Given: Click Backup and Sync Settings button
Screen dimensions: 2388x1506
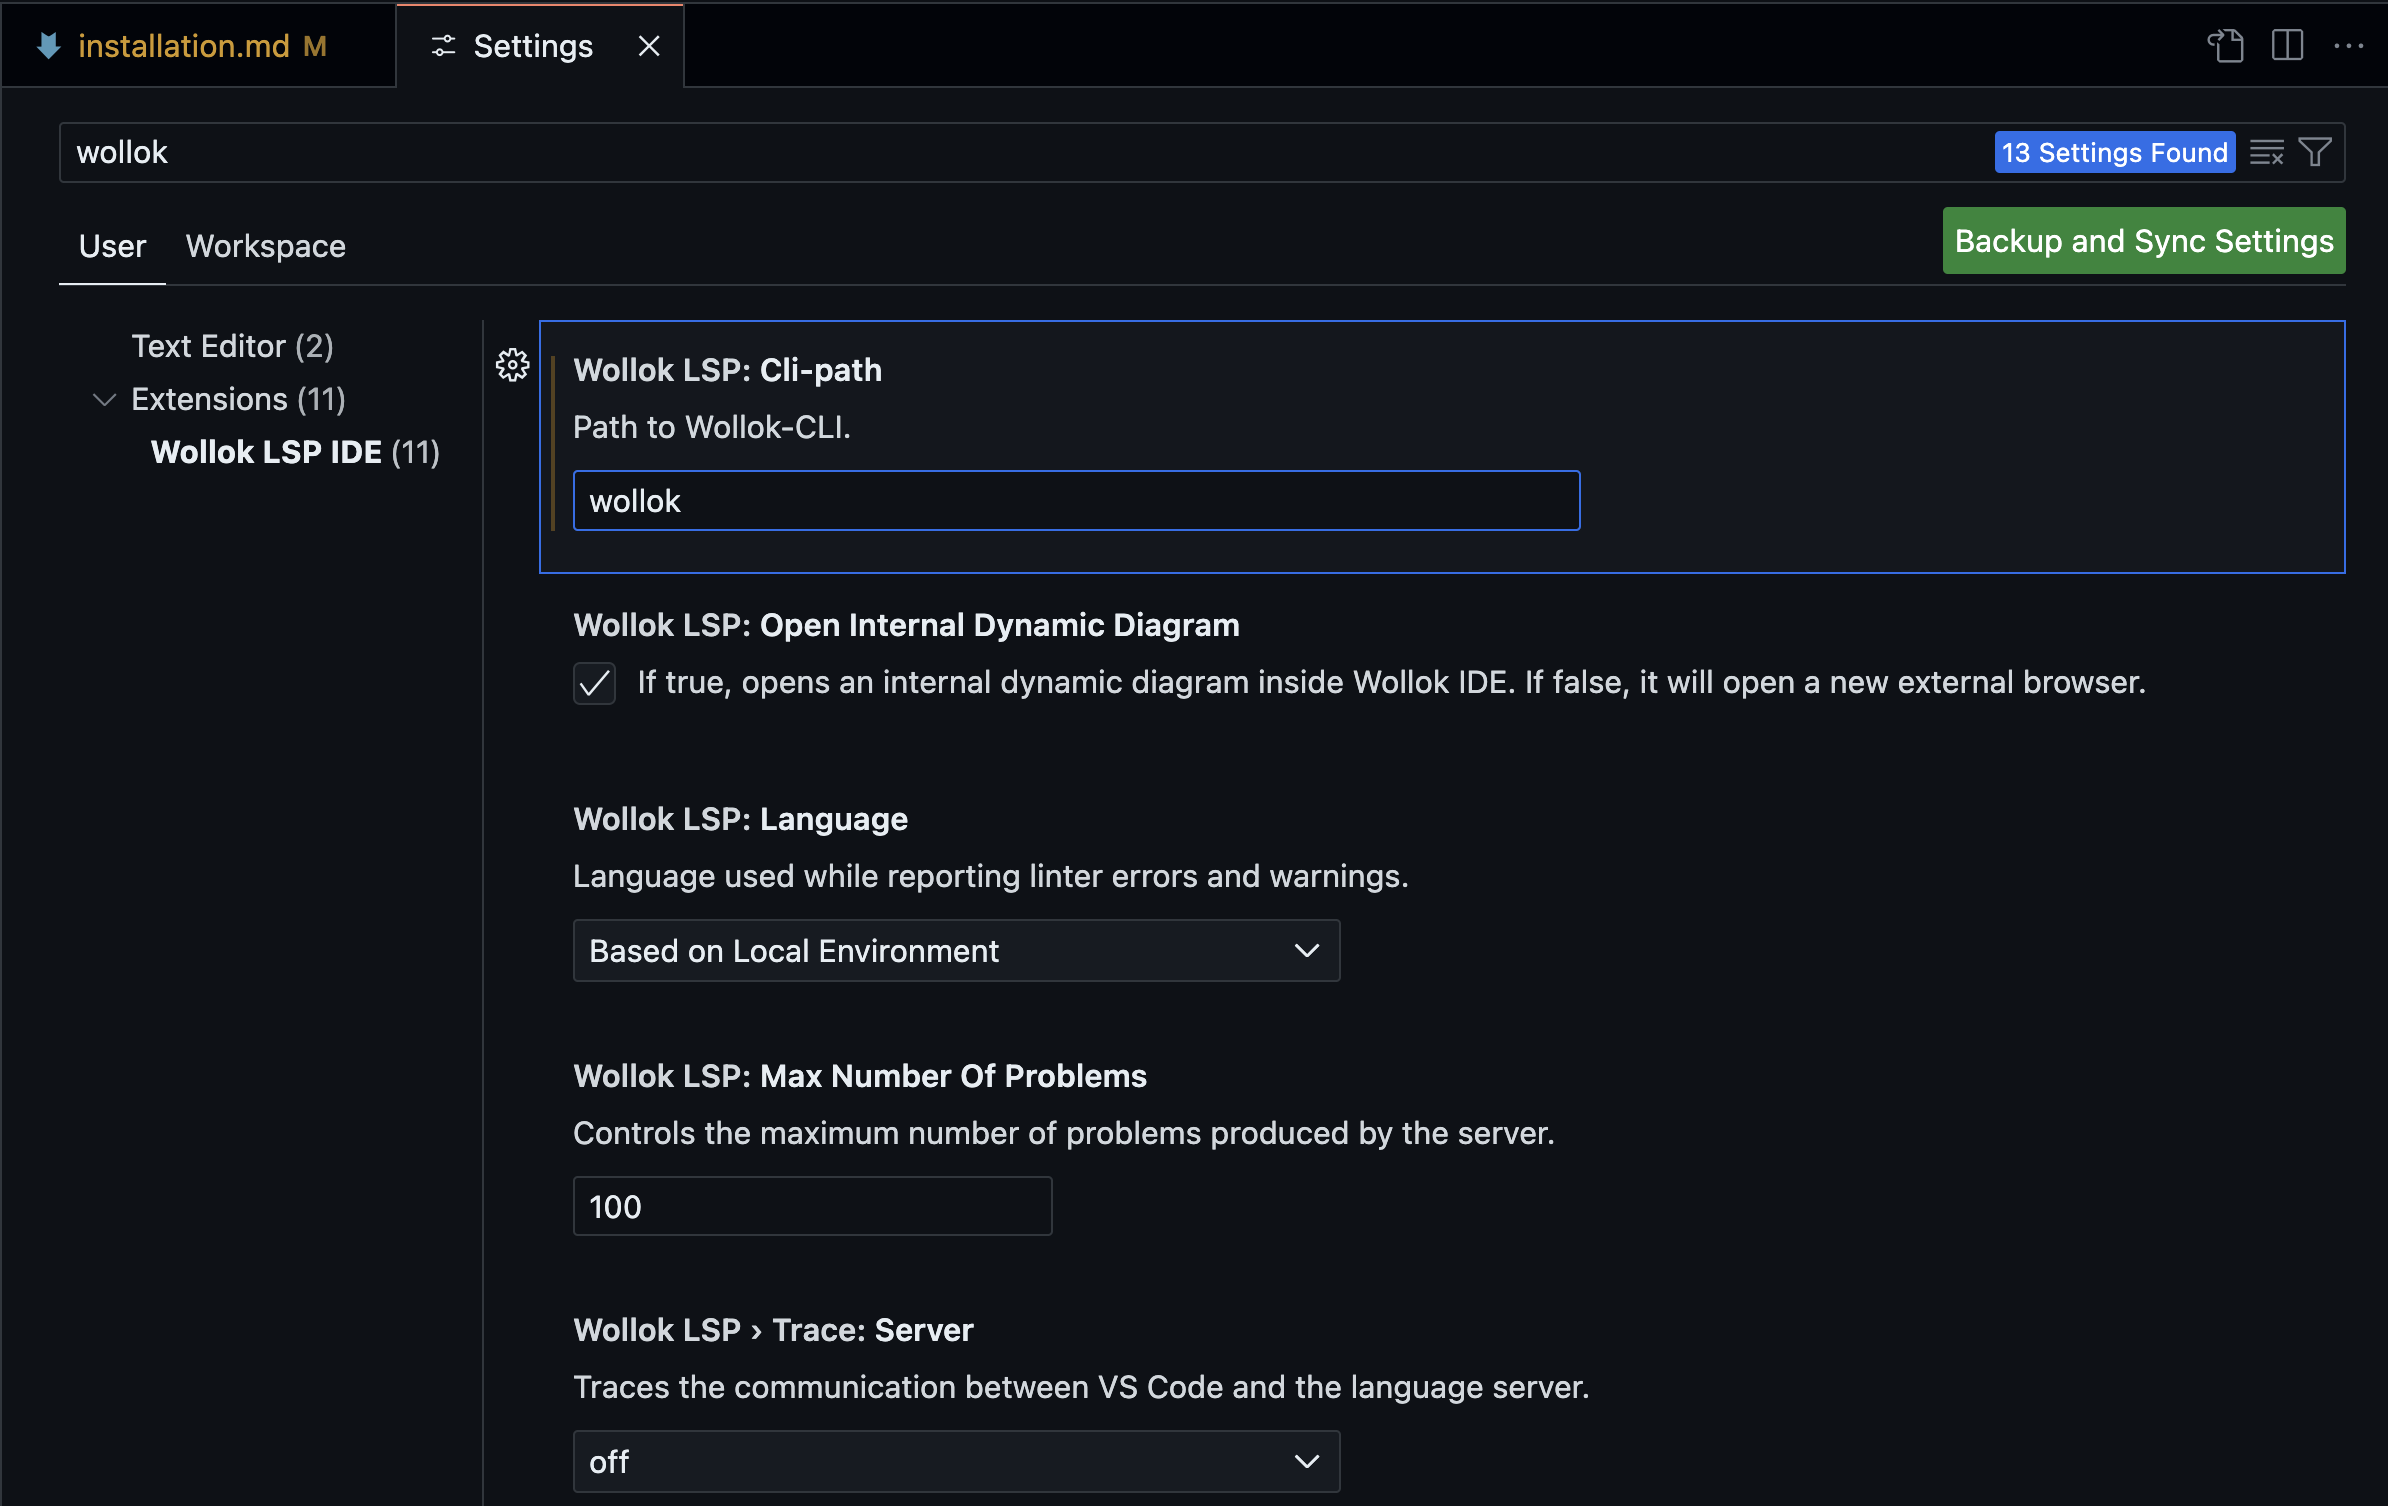Looking at the screenshot, I should coord(2143,241).
